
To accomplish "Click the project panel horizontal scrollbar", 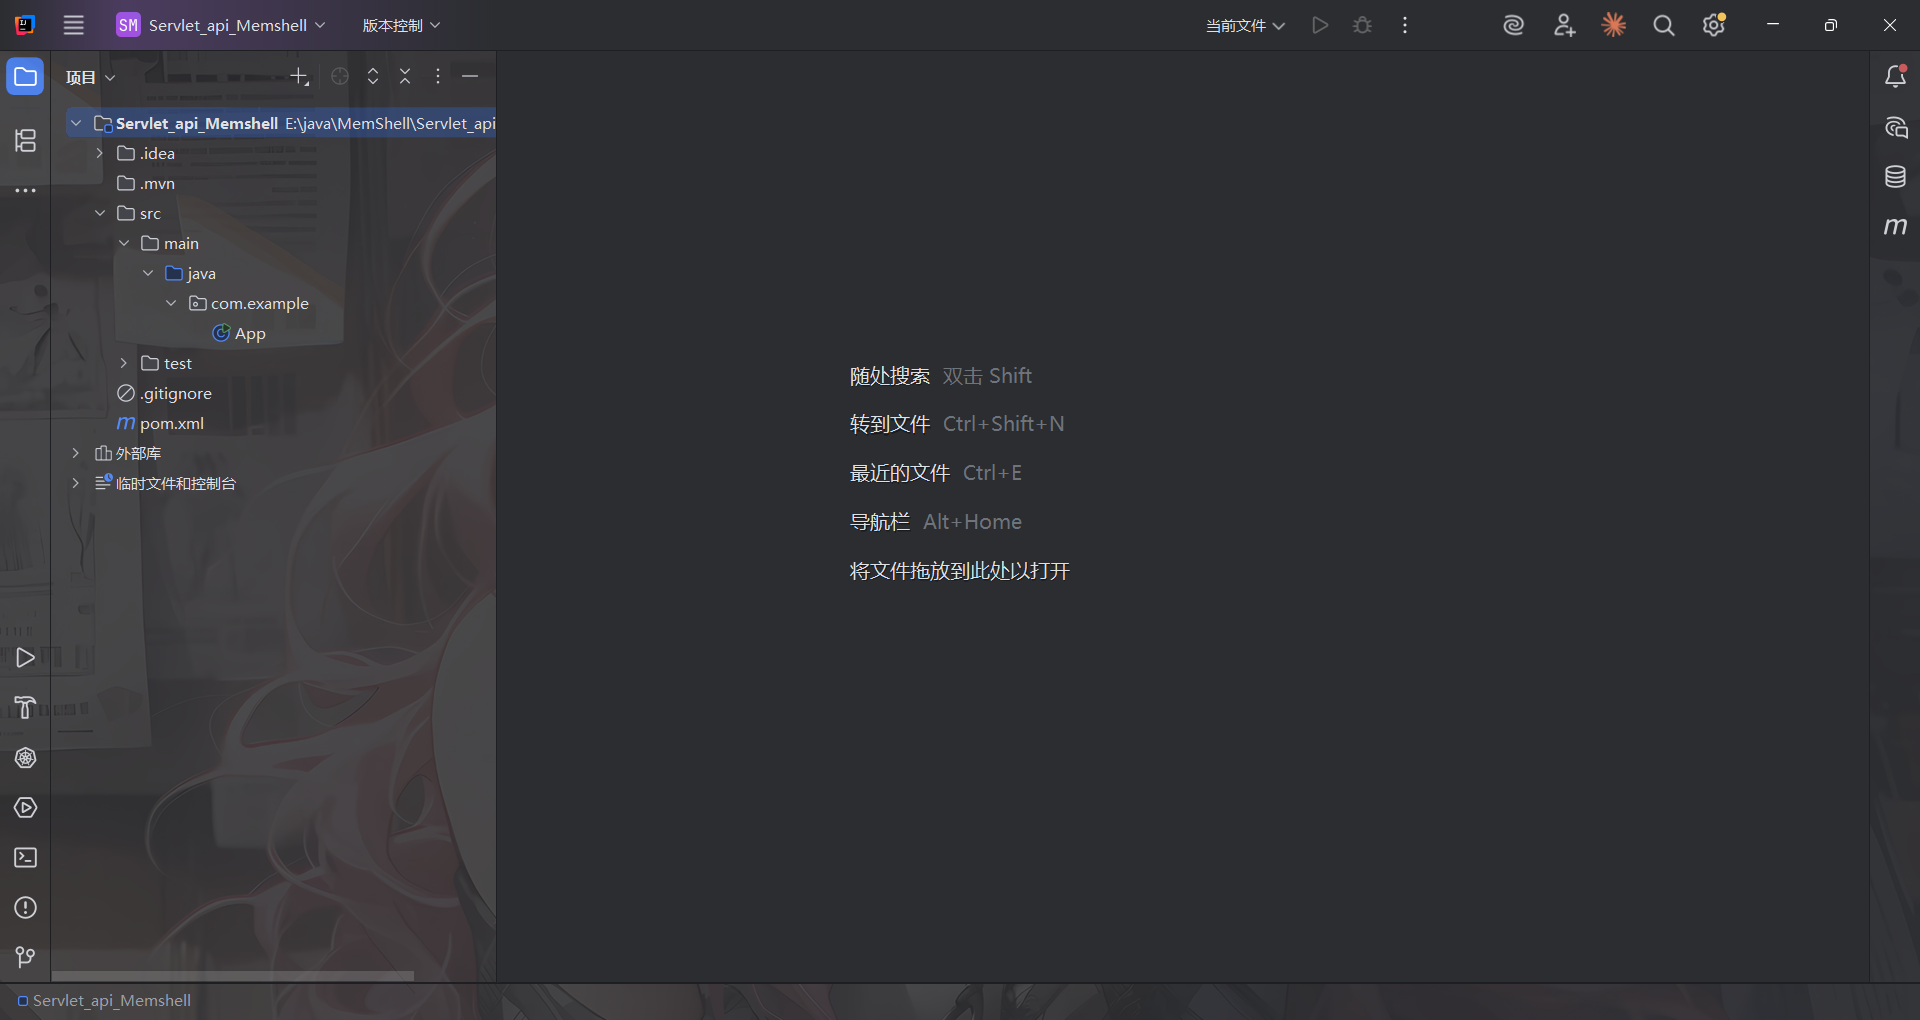I will click(232, 976).
